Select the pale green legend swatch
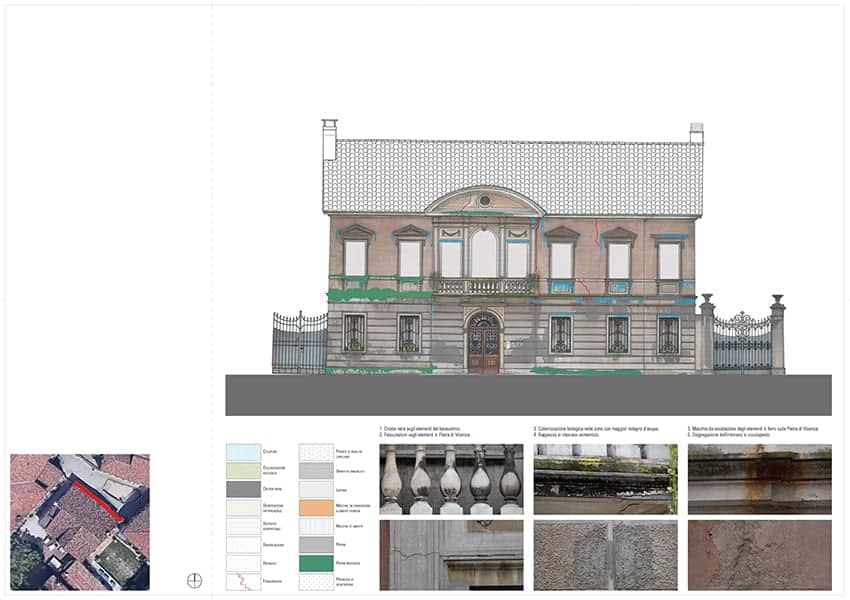 243,471
